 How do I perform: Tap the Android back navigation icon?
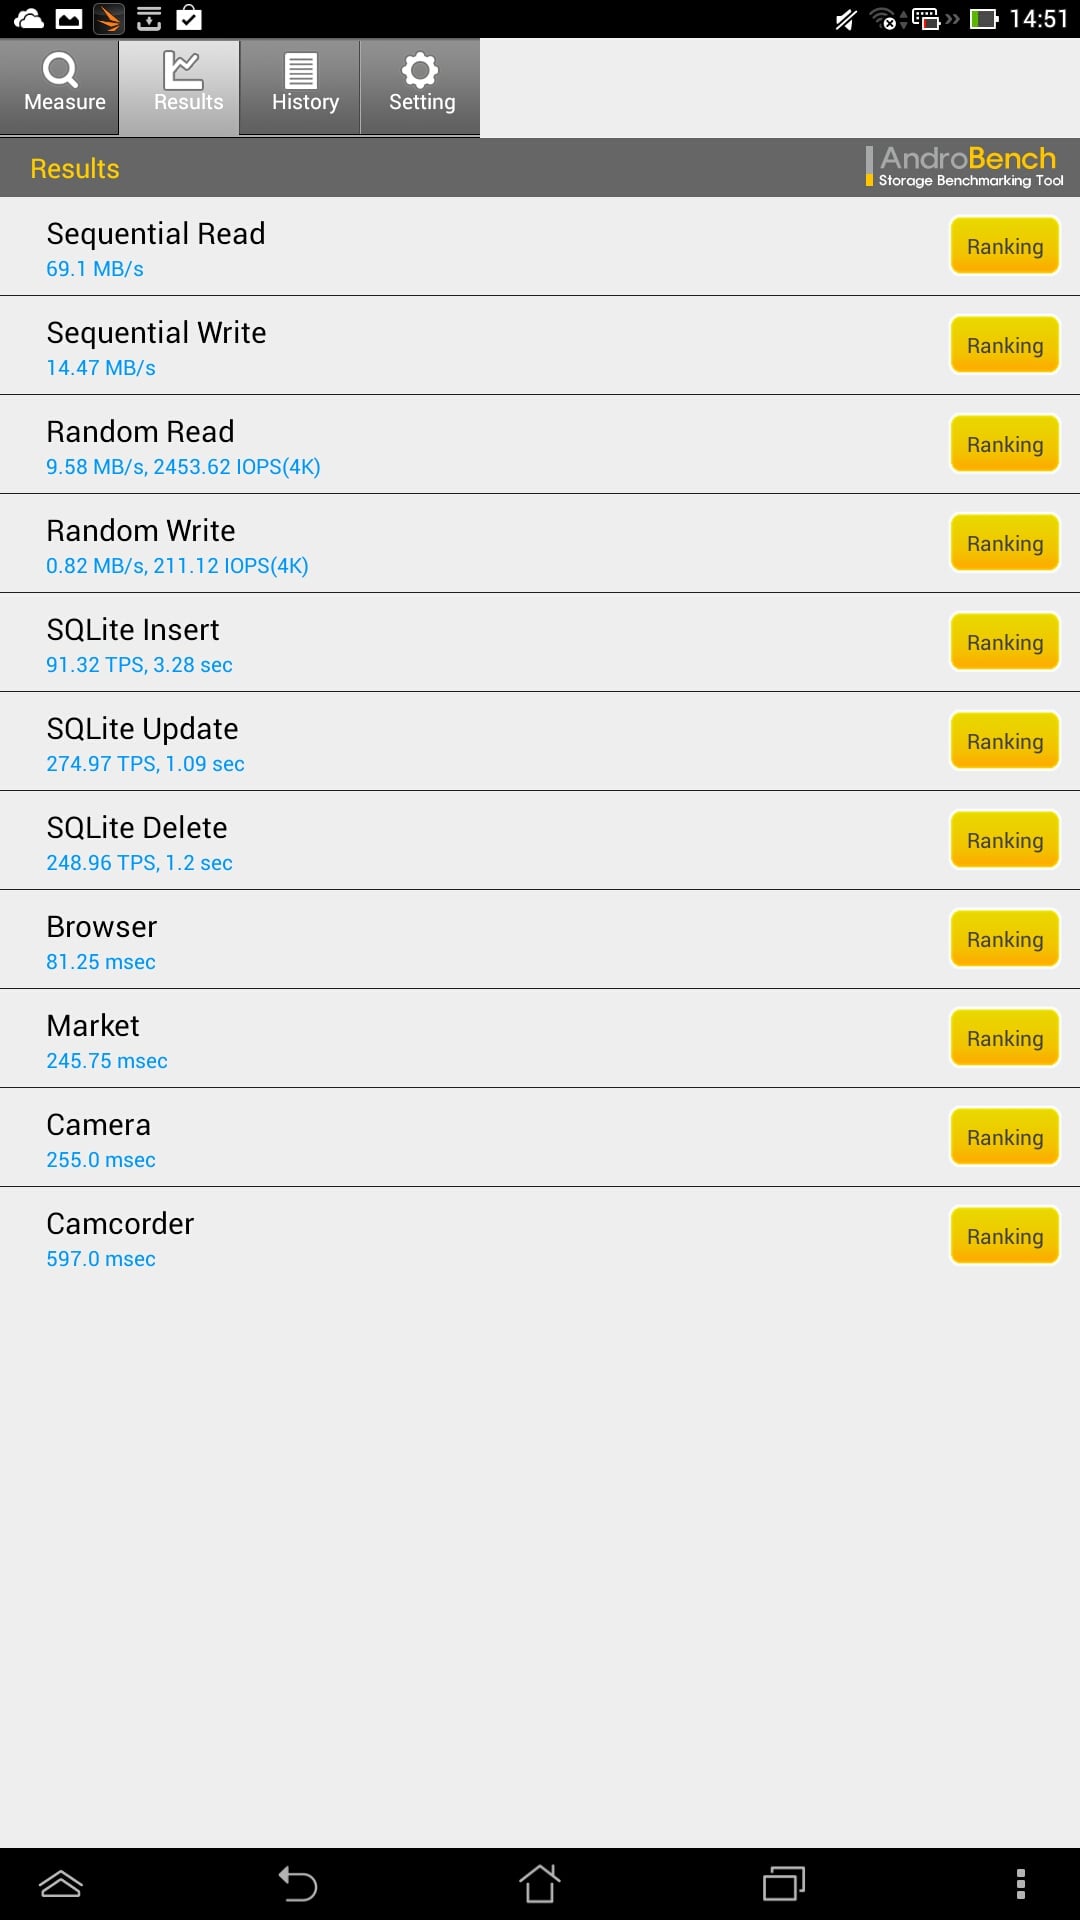click(298, 1884)
